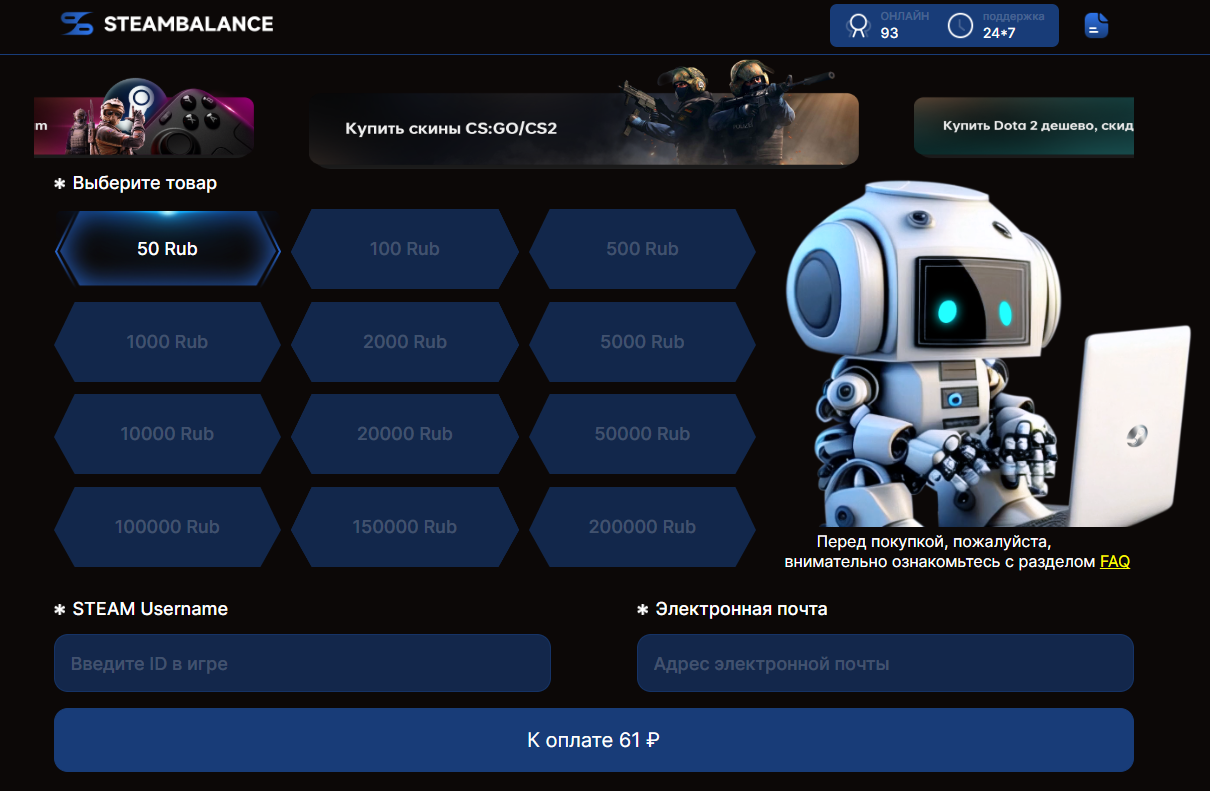Click the STEAMBALANCE site title text
Image resolution: width=1210 pixels, height=791 pixels.
click(188, 24)
